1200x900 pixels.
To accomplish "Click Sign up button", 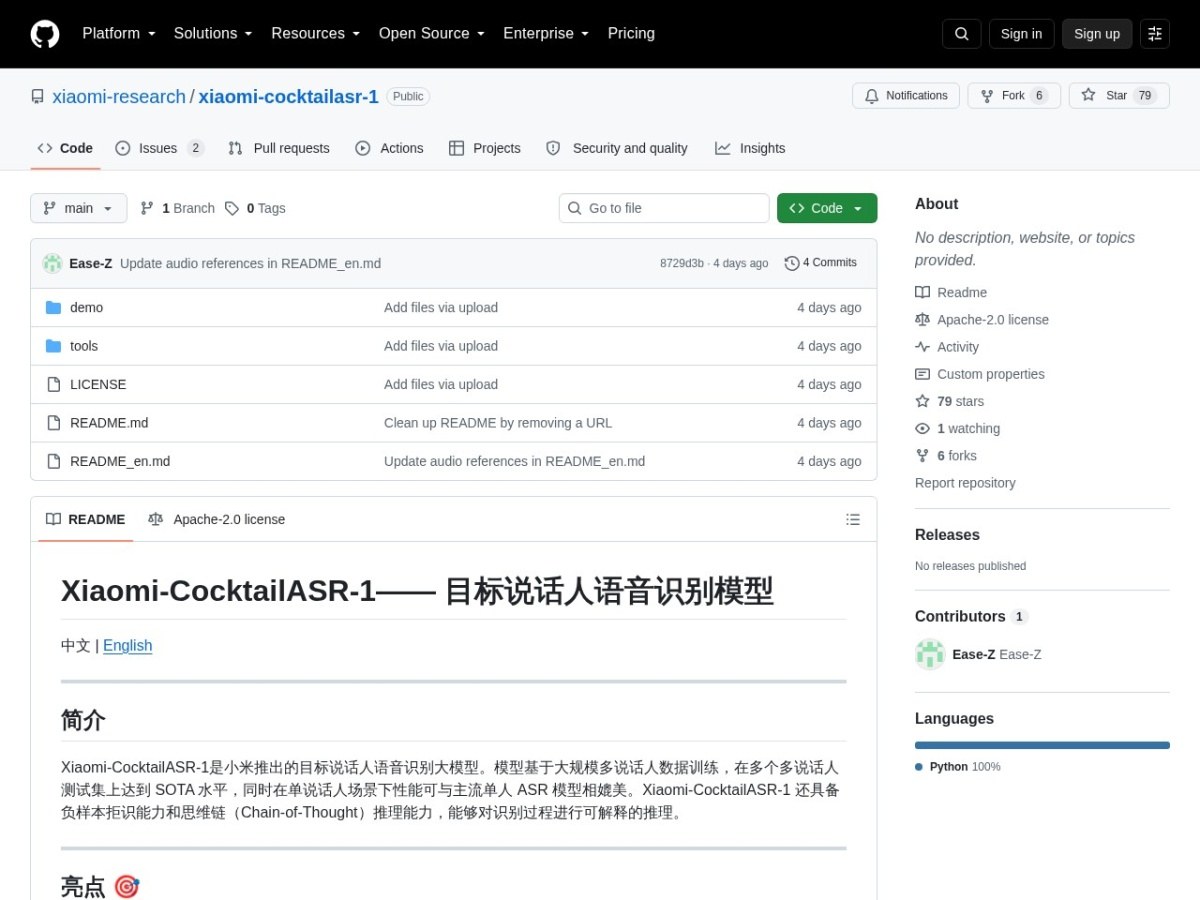I will [1097, 34].
